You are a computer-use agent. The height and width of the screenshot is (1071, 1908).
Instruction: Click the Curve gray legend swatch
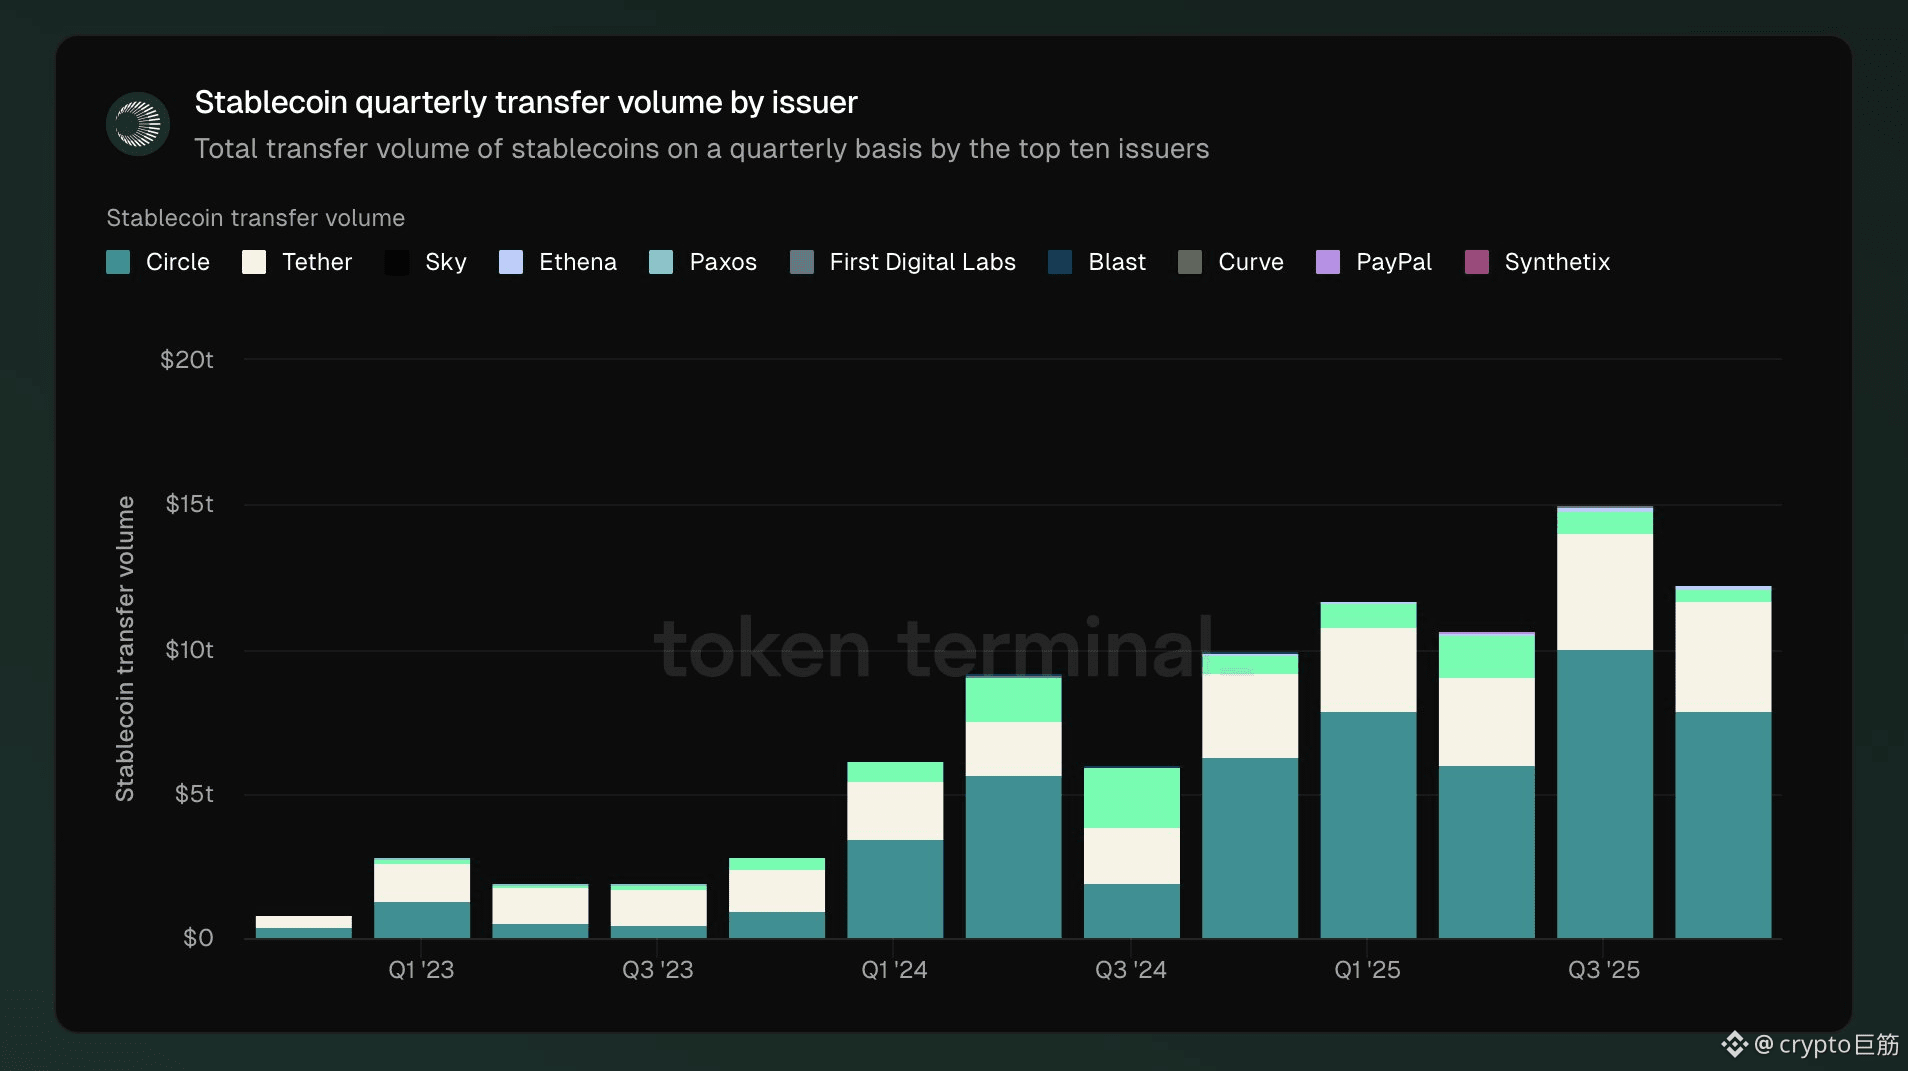(1190, 262)
